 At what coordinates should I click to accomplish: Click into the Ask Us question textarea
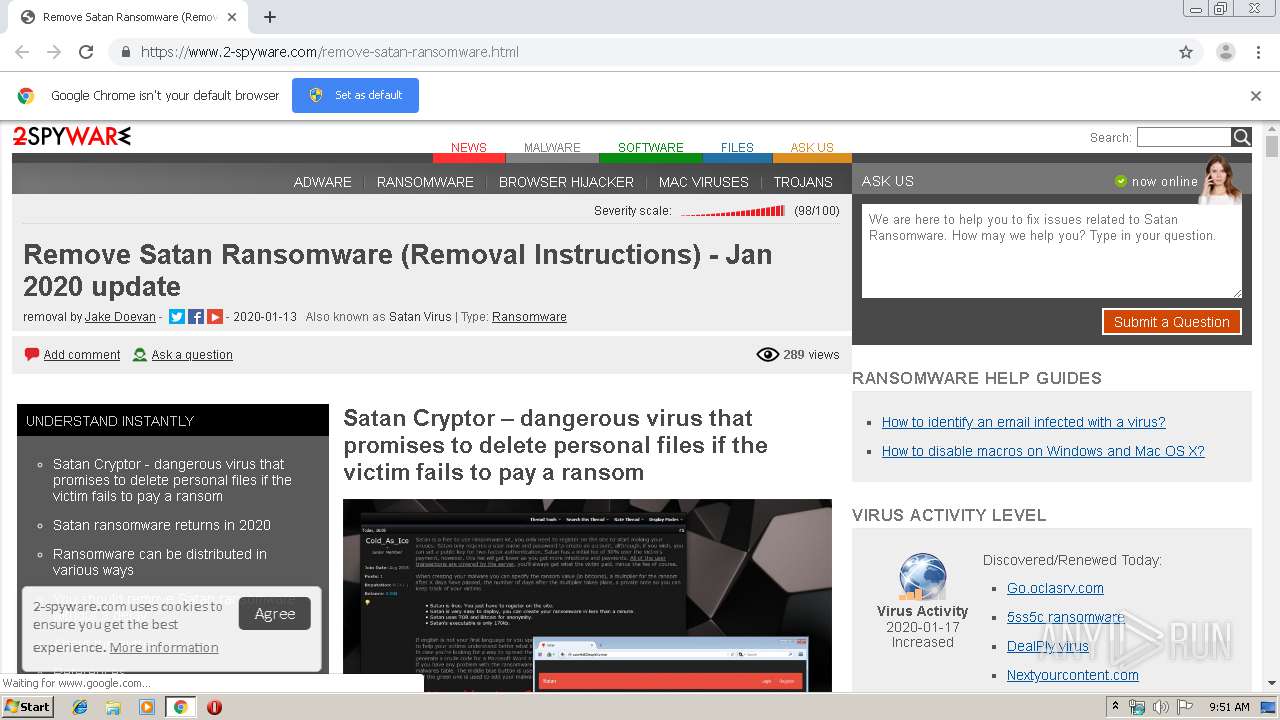(x=1051, y=250)
